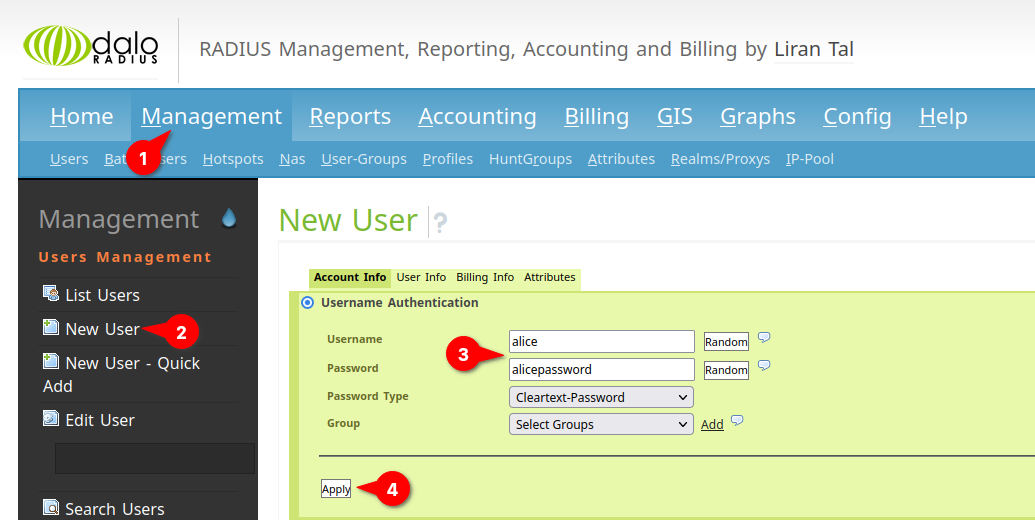
Task: Click the Edit User icon in sidebar
Action: click(x=51, y=419)
